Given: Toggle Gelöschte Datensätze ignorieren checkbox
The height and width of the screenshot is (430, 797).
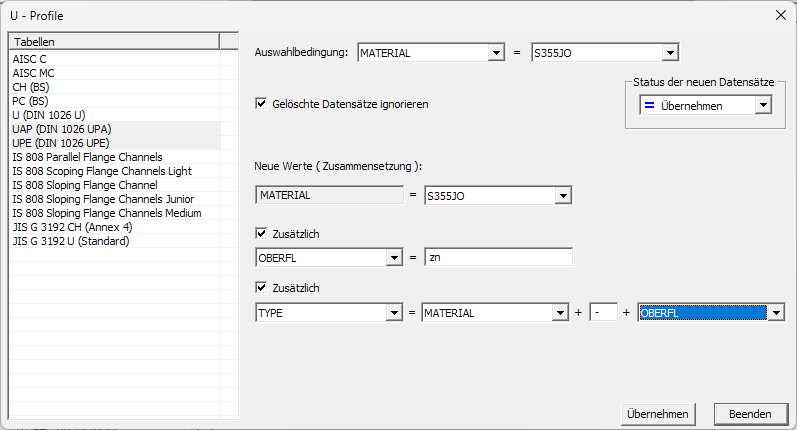Looking at the screenshot, I should pos(262,103).
